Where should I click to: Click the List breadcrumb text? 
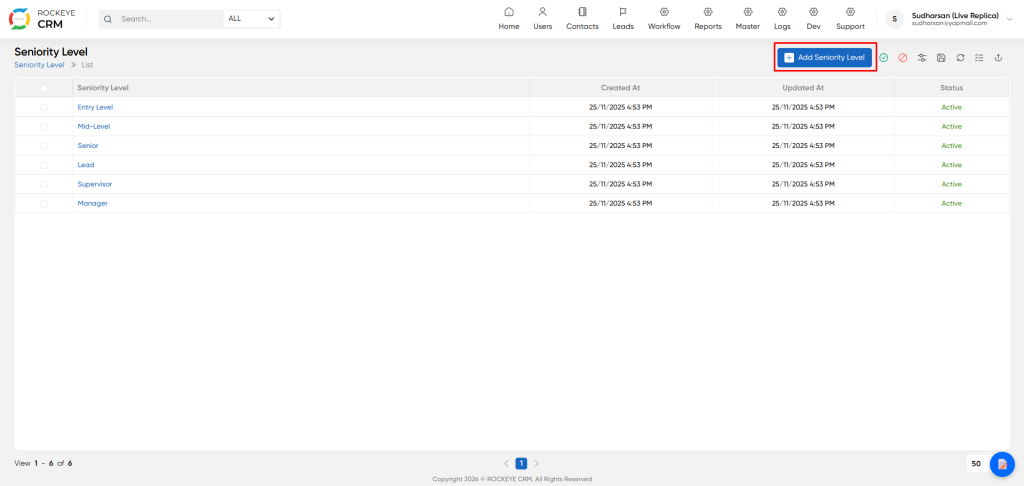(x=88, y=65)
